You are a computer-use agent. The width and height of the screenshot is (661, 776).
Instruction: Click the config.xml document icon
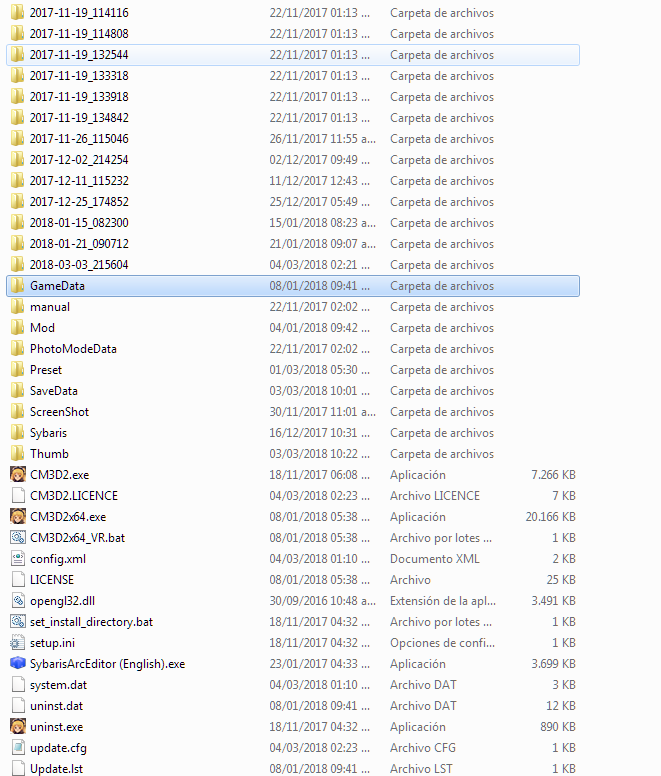click(18, 559)
